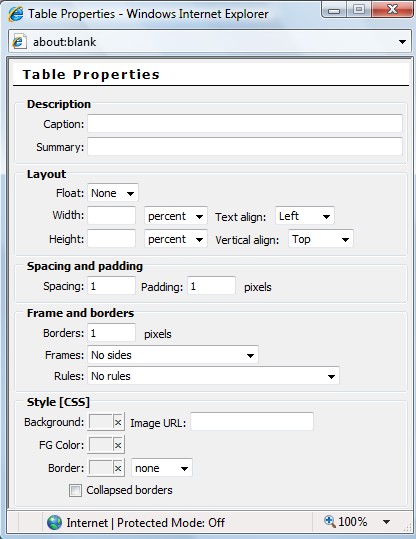Click the Internet globe icon in status bar
Viewport: 416px width, 539px height.
click(x=54, y=522)
